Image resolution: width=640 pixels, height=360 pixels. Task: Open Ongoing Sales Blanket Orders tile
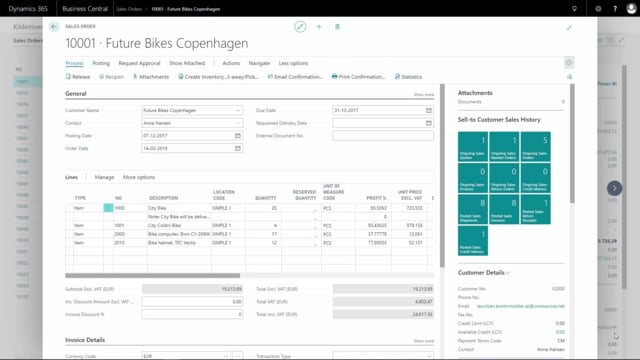point(504,147)
